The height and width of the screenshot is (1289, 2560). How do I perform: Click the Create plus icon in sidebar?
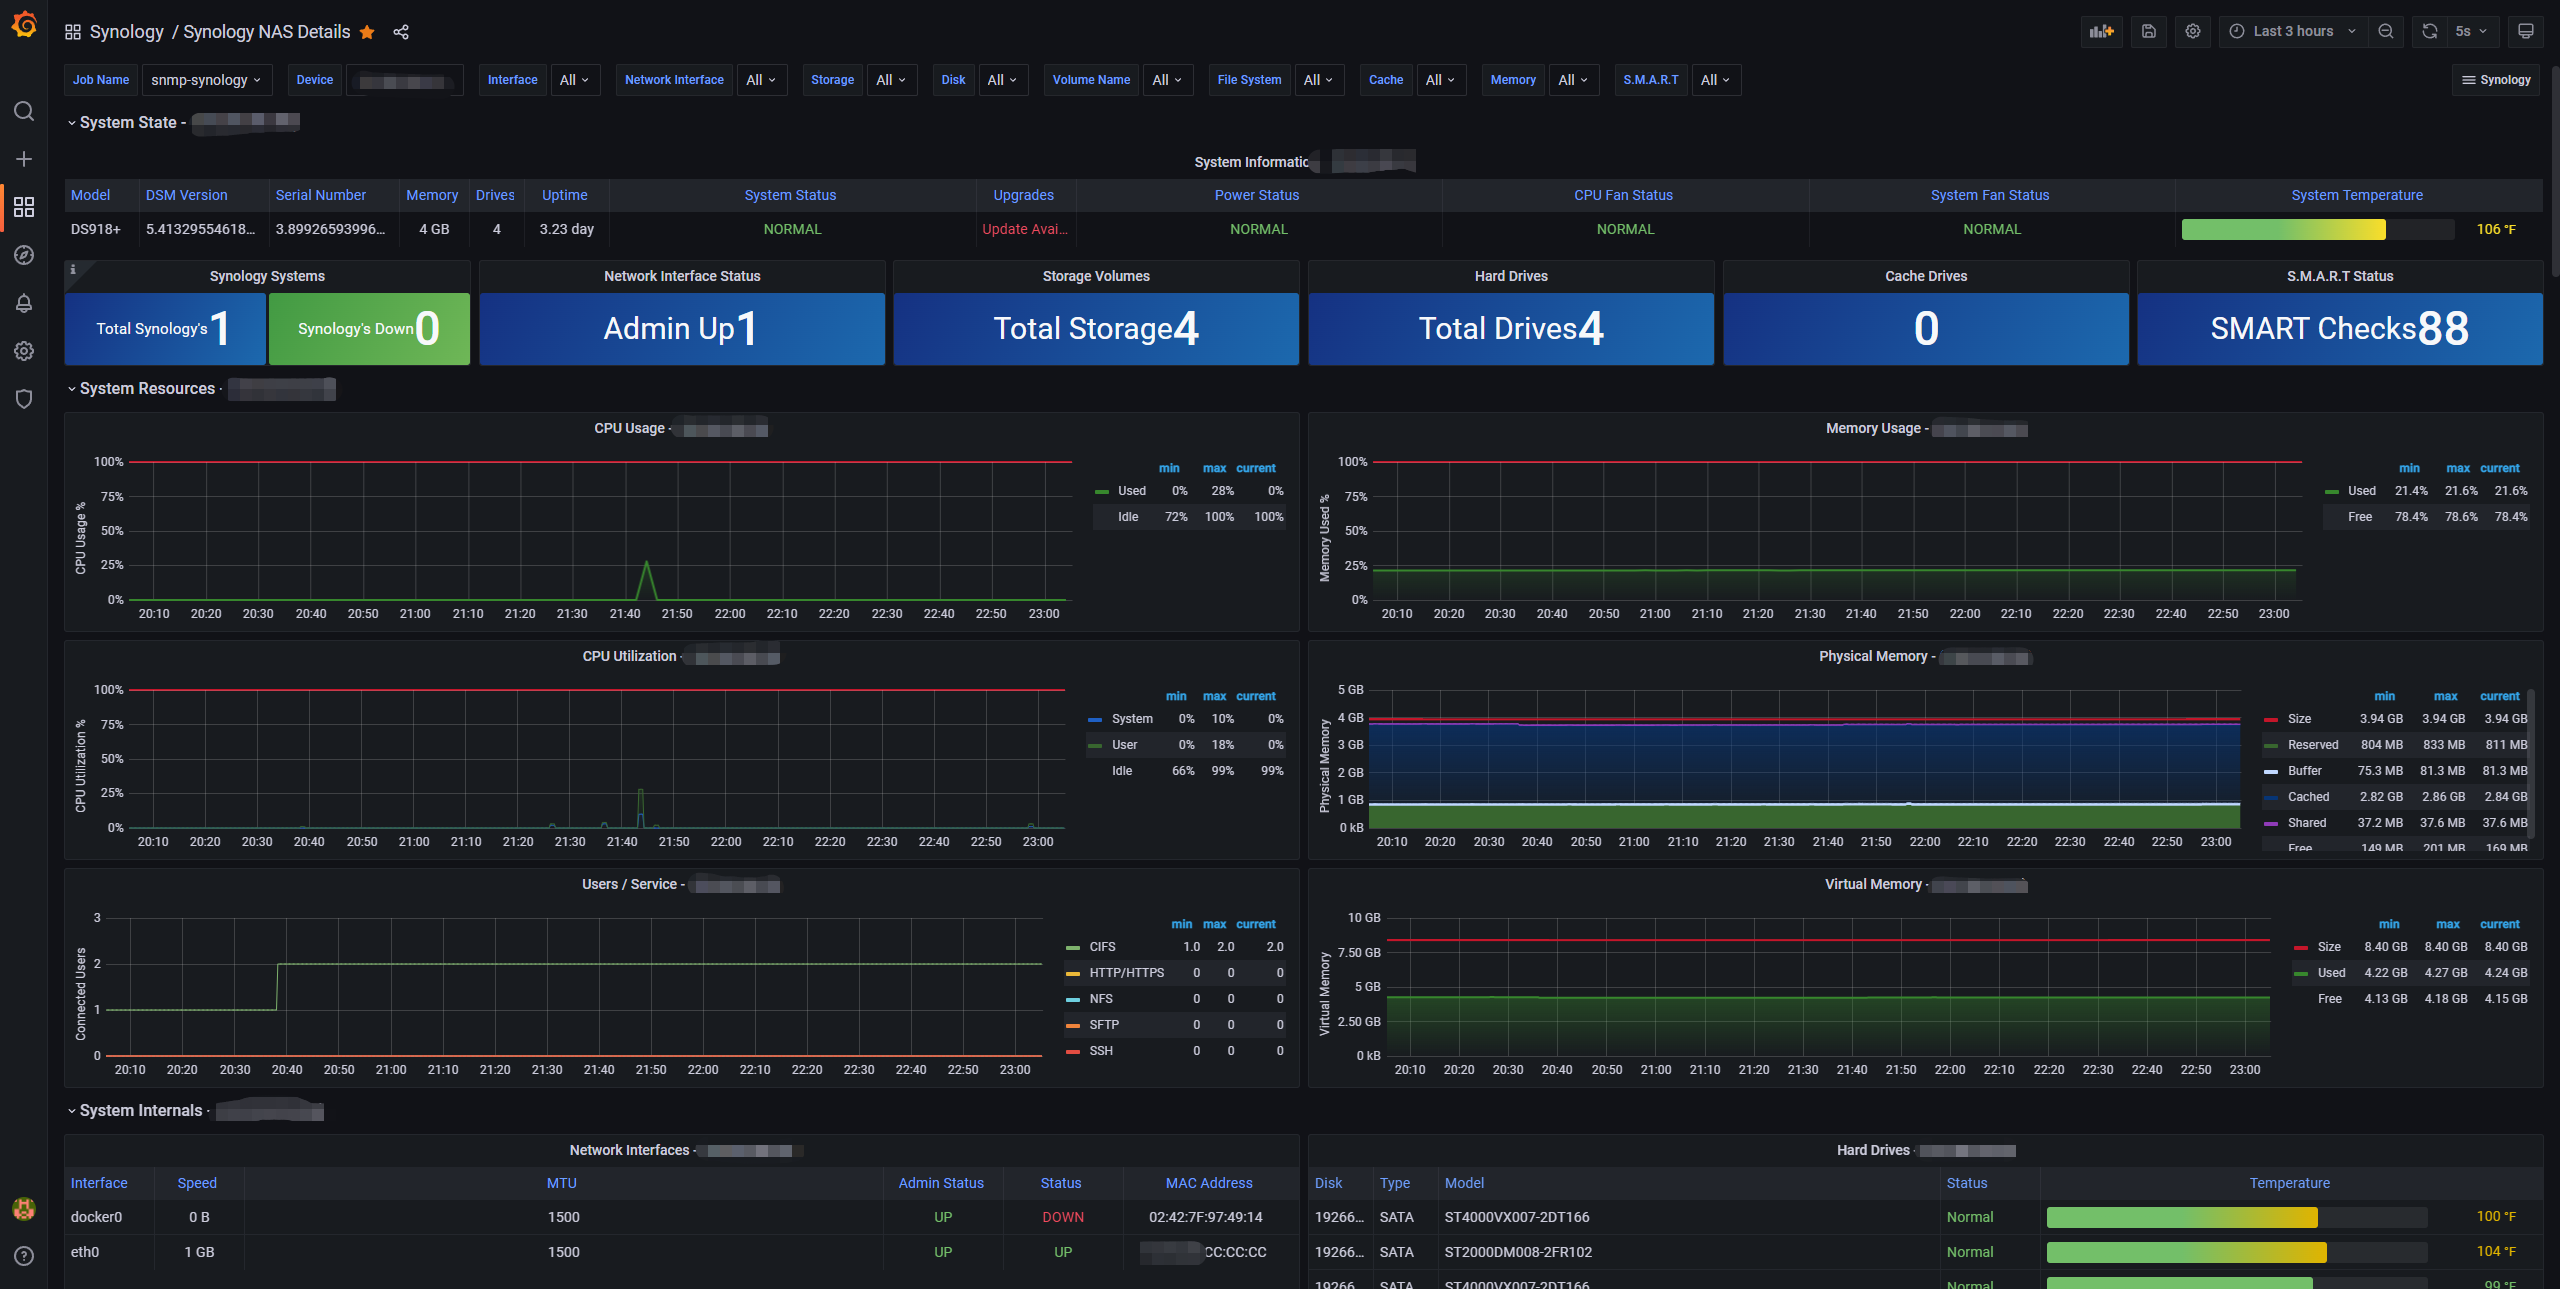click(x=24, y=159)
